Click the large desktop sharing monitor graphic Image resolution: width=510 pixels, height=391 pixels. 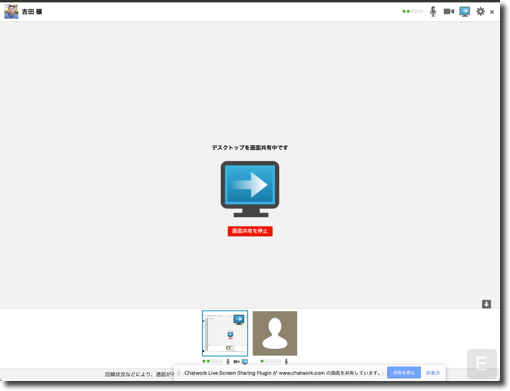pyautogui.click(x=250, y=189)
